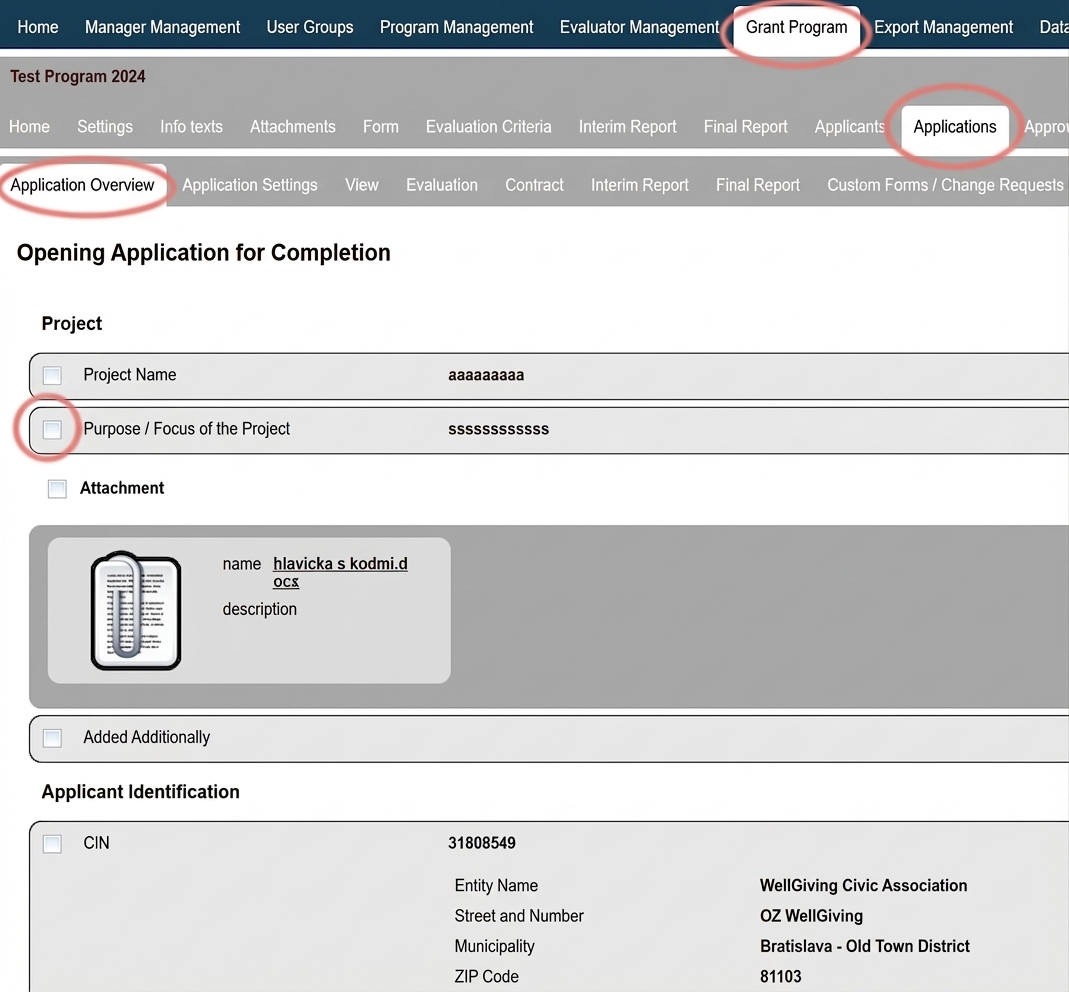Click the attachment description label
1069x992 pixels.
(x=260, y=610)
